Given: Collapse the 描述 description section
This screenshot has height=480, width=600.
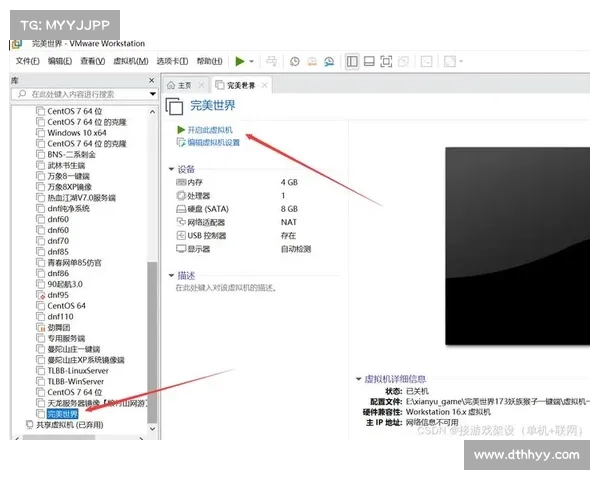Looking at the screenshot, I should tap(171, 275).
